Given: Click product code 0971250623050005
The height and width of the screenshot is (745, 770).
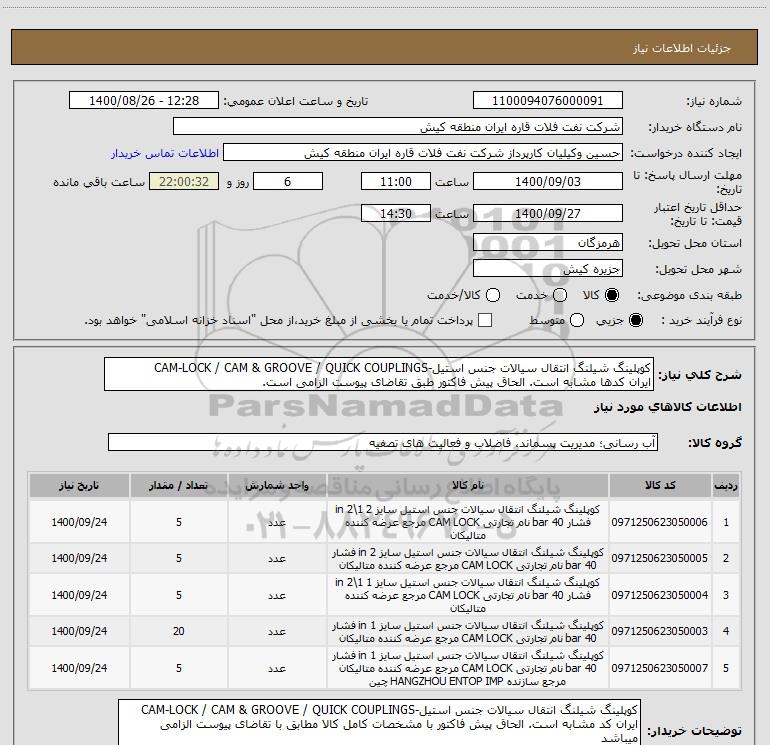Looking at the screenshot, I should (660, 558).
